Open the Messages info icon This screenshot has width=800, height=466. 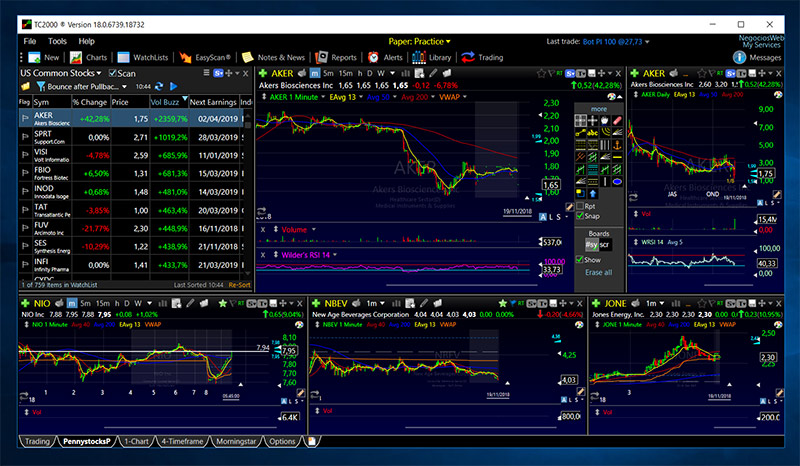pyautogui.click(x=739, y=58)
